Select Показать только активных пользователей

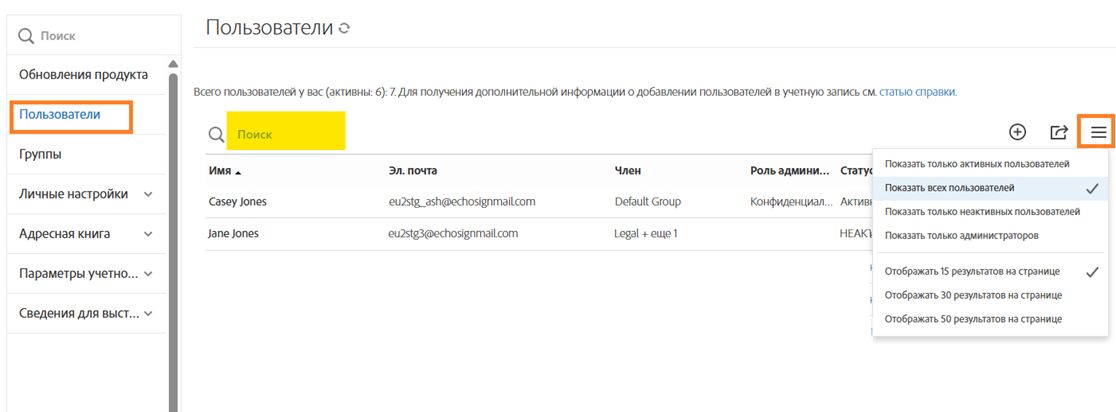click(x=977, y=163)
